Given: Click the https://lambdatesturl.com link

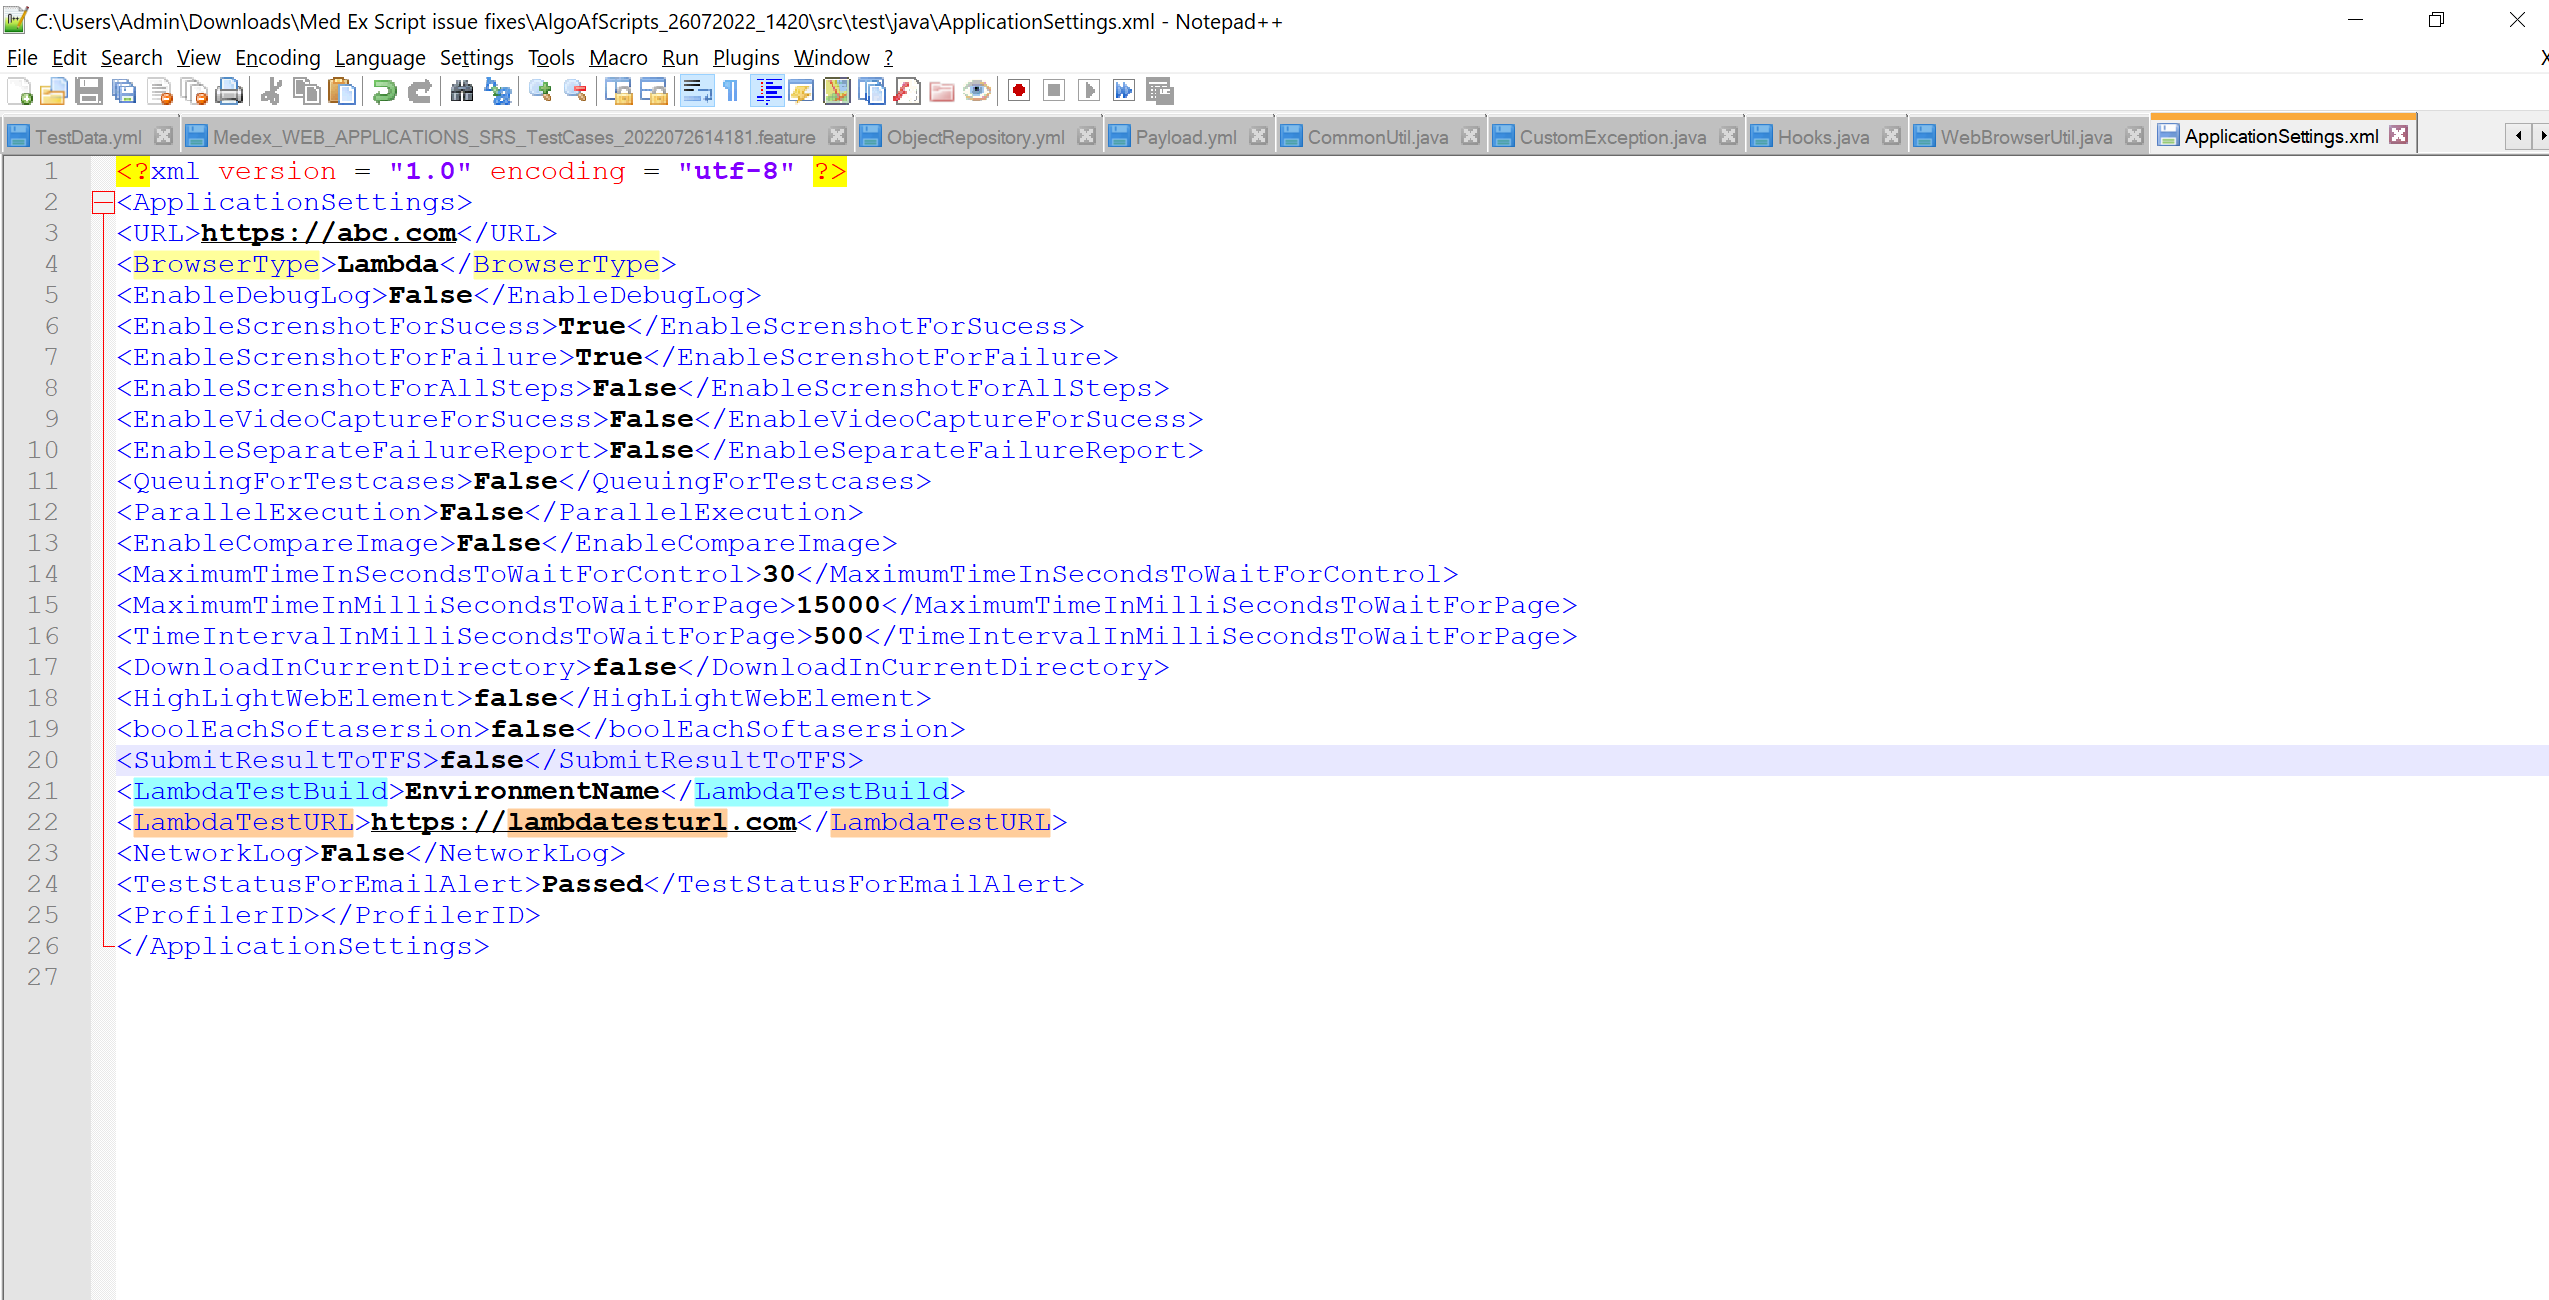Looking at the screenshot, I should 583,822.
